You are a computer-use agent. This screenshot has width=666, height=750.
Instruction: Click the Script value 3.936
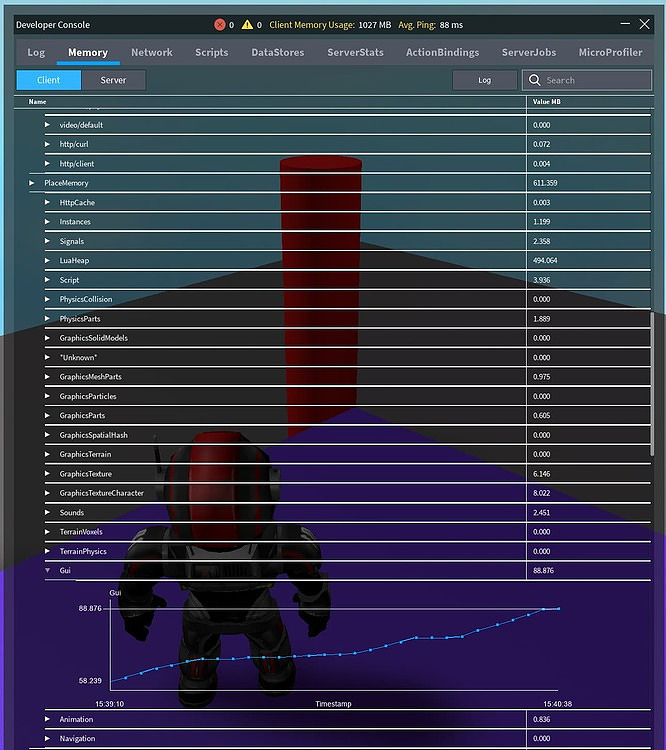(x=542, y=280)
